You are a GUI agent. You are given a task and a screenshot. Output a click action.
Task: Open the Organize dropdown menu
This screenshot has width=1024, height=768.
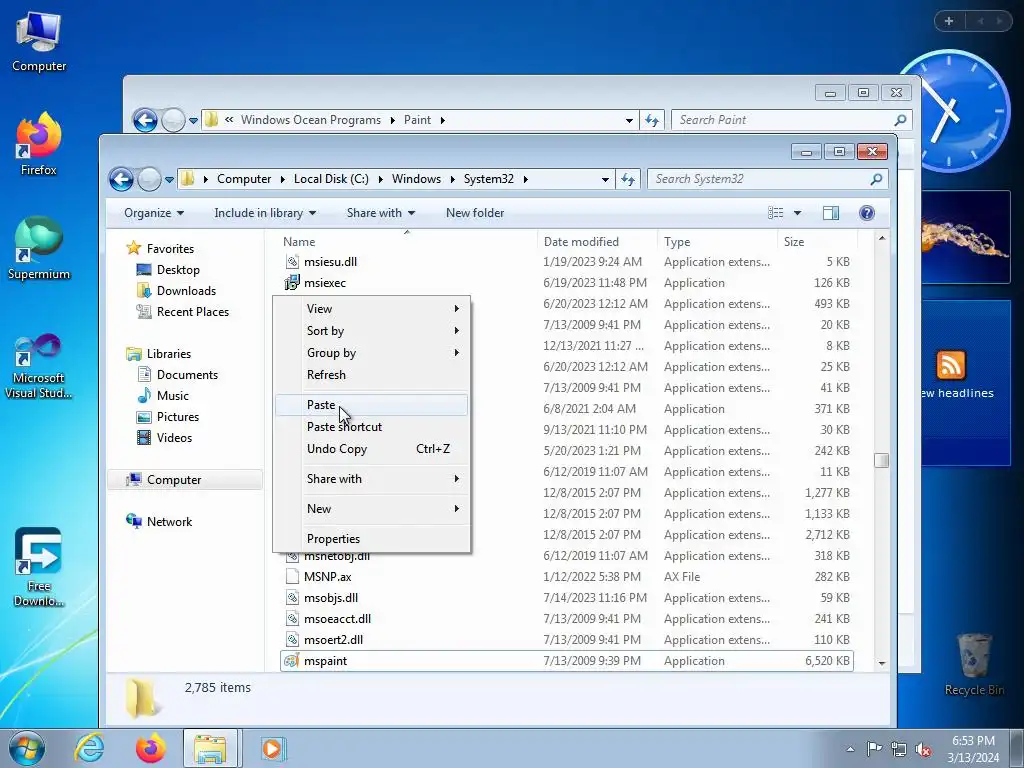[x=154, y=213]
